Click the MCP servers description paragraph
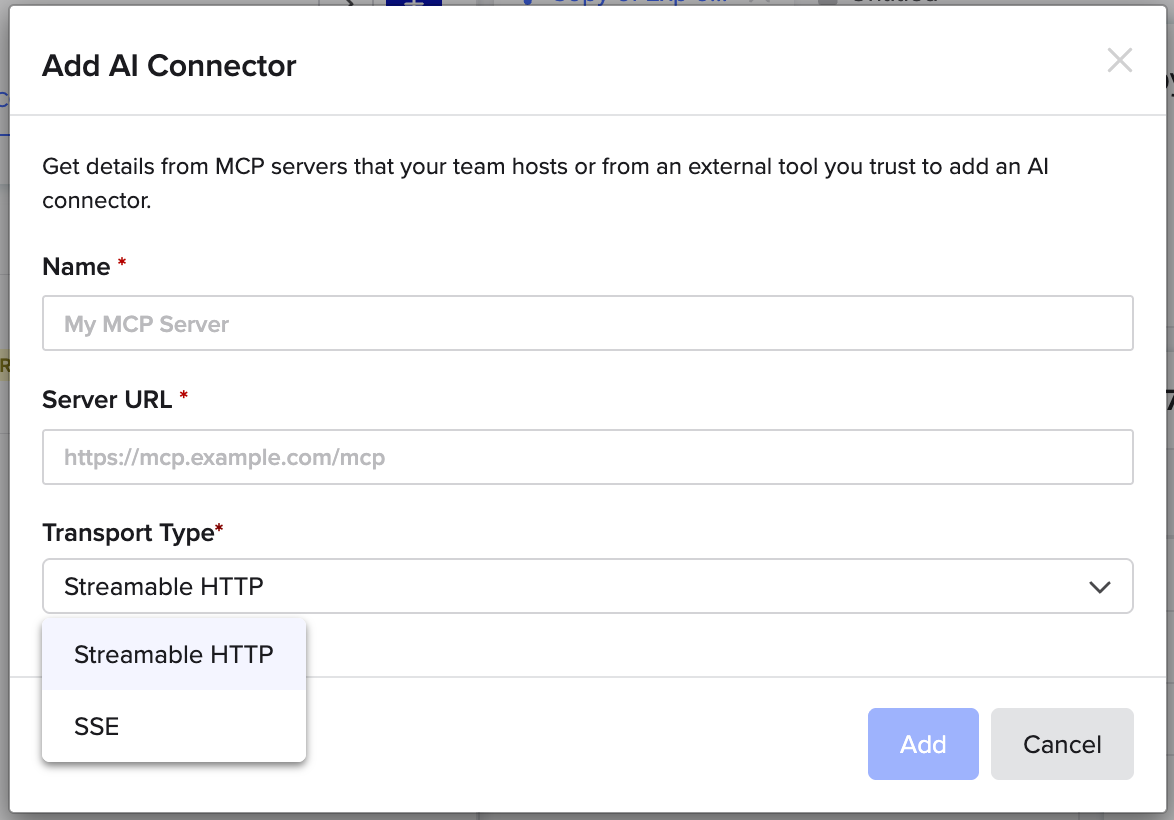1174x820 pixels. [x=545, y=182]
